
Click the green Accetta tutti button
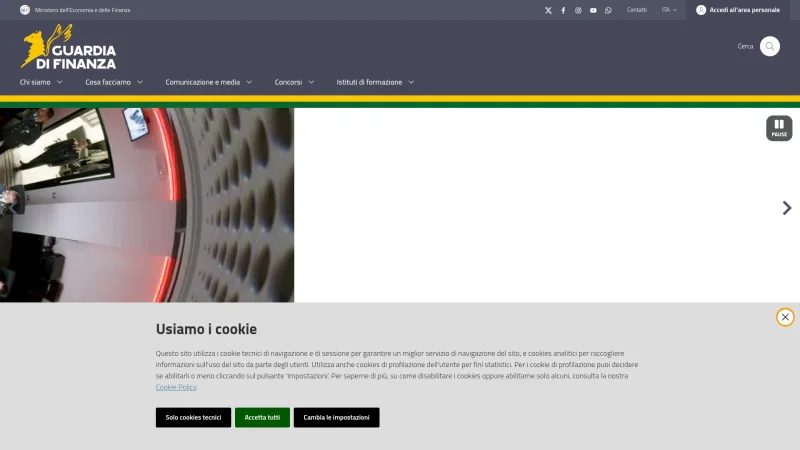[x=262, y=417]
